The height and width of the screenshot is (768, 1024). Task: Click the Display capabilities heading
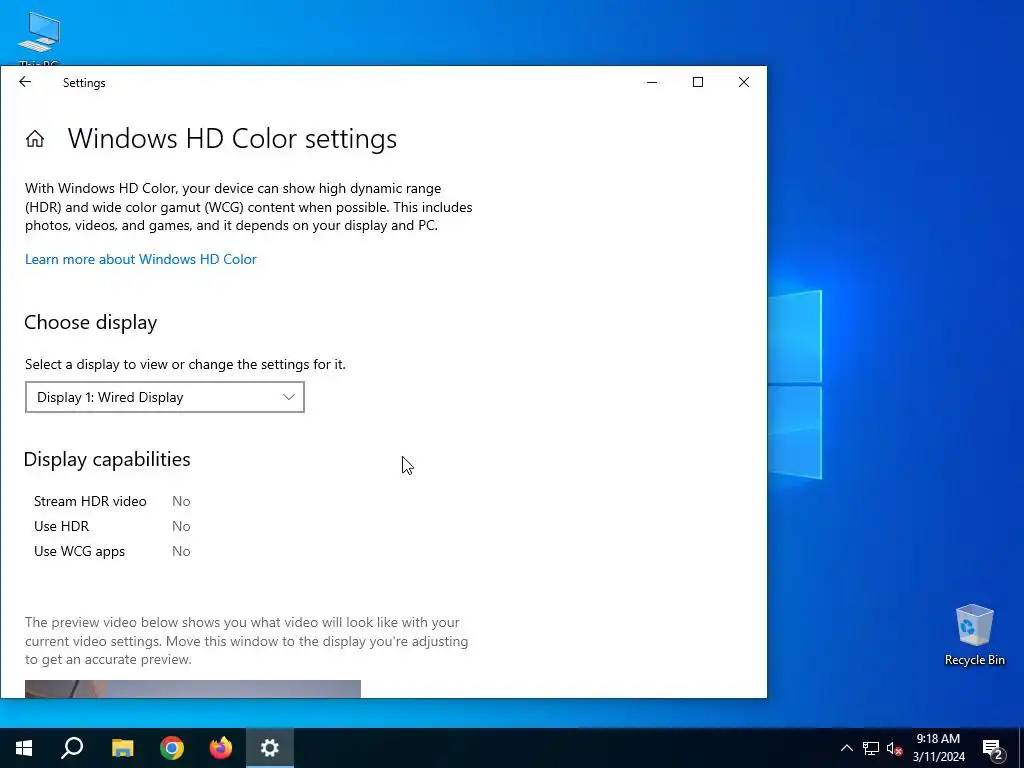click(x=107, y=459)
